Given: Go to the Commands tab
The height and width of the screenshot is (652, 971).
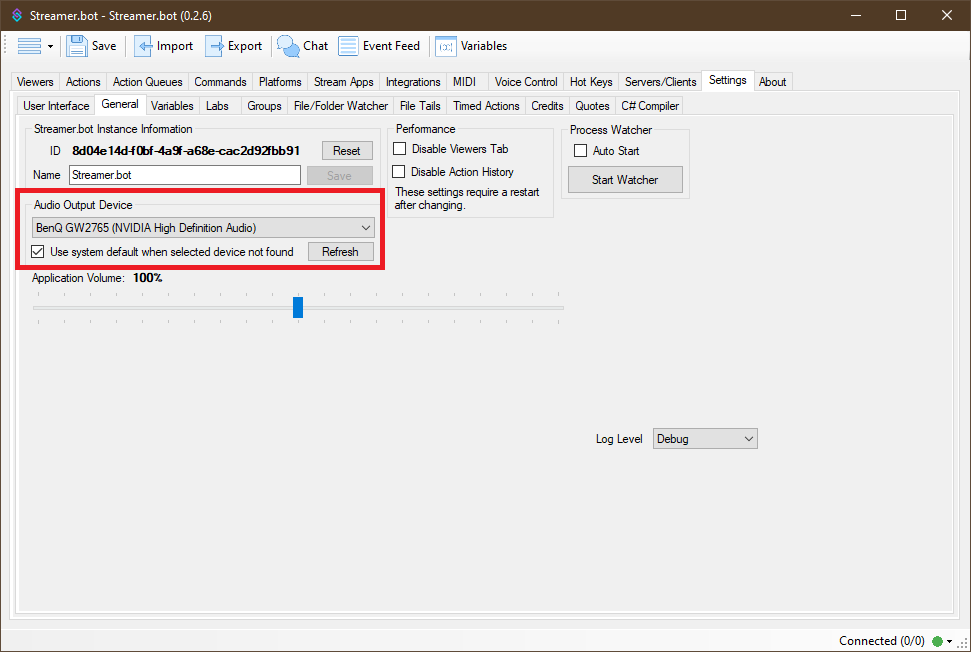Looking at the screenshot, I should click(220, 82).
